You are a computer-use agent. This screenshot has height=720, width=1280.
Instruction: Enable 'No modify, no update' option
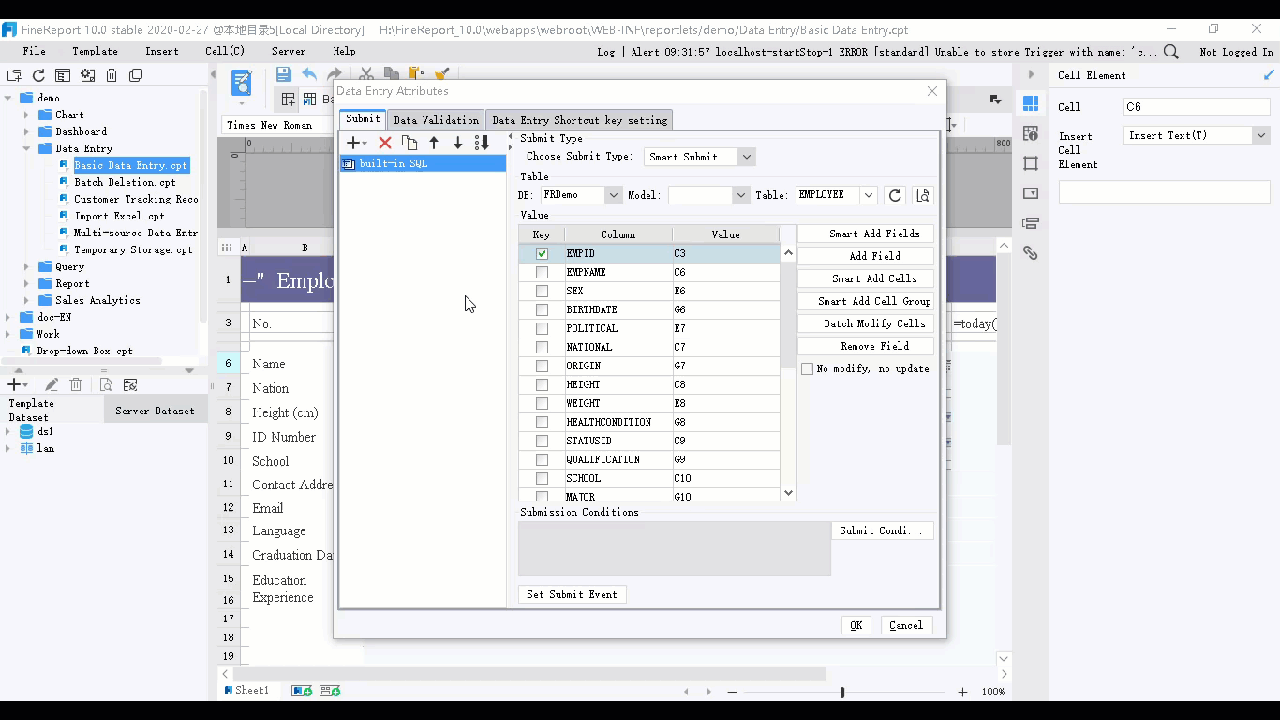807,369
